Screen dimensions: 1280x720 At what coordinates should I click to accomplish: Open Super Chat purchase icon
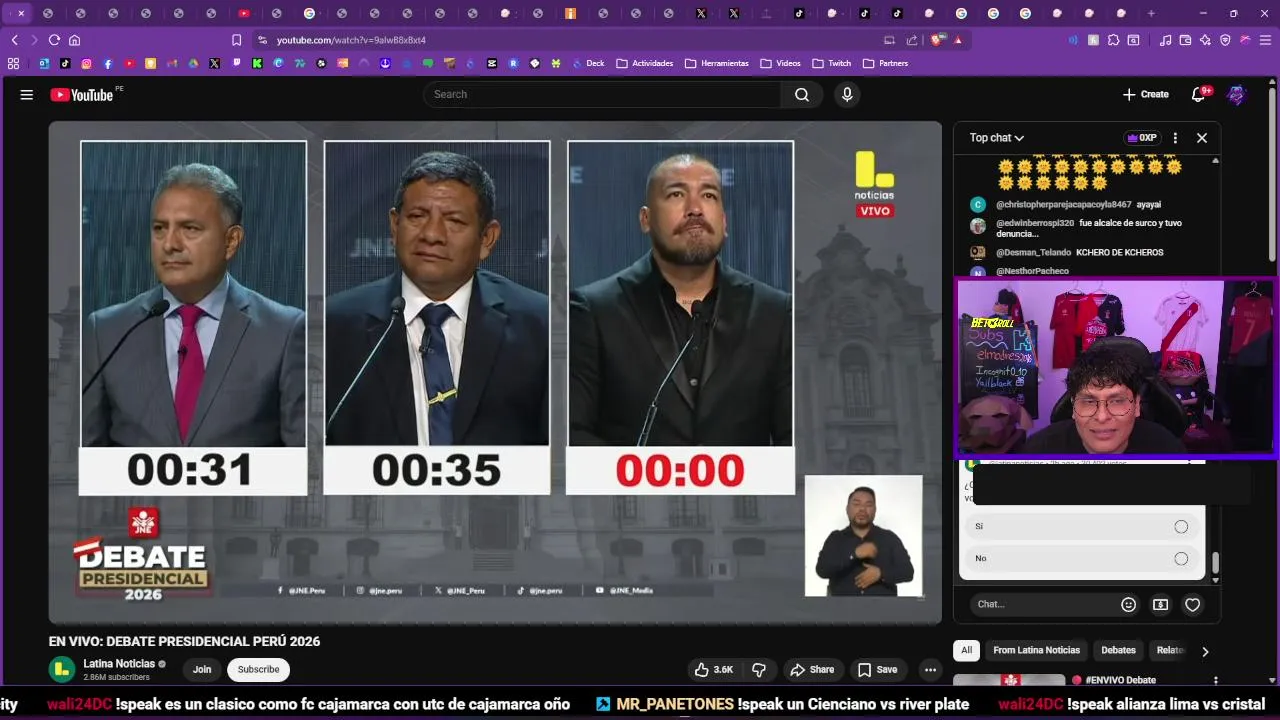tap(1160, 604)
